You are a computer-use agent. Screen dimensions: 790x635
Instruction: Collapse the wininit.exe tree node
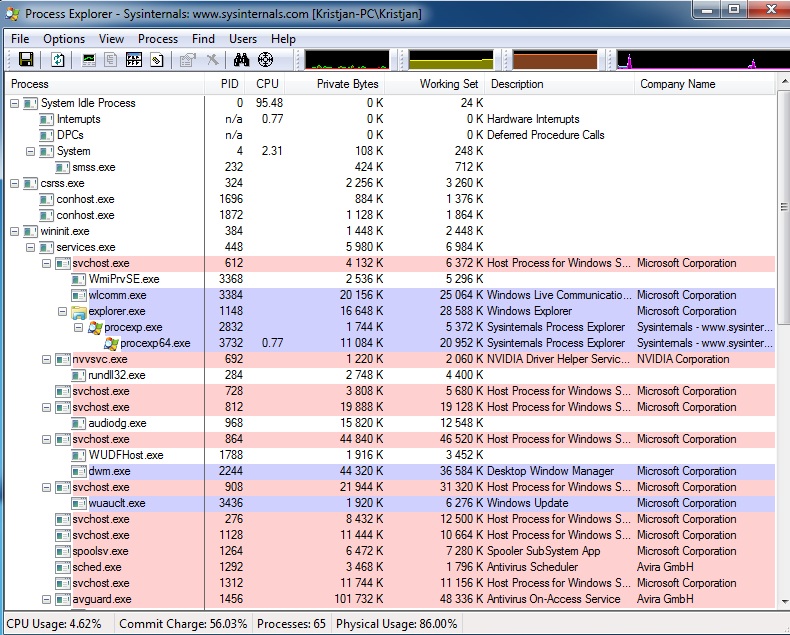pyautogui.click(x=15, y=231)
